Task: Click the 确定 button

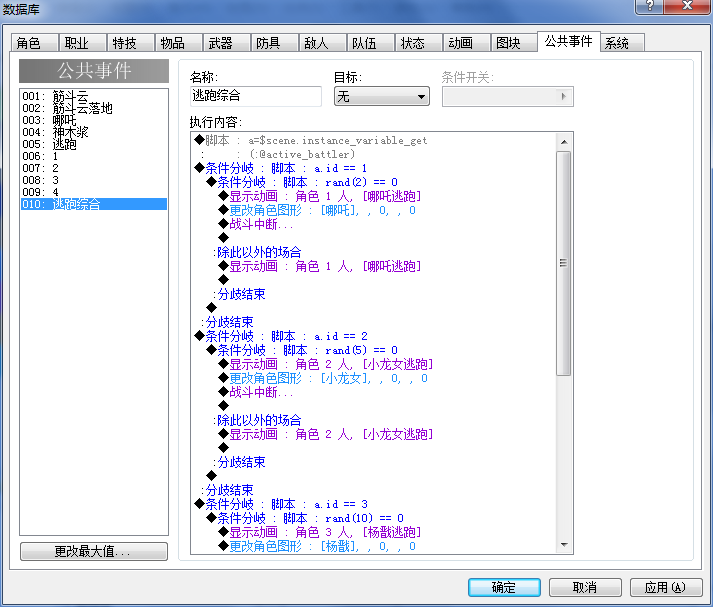Action: (504, 587)
